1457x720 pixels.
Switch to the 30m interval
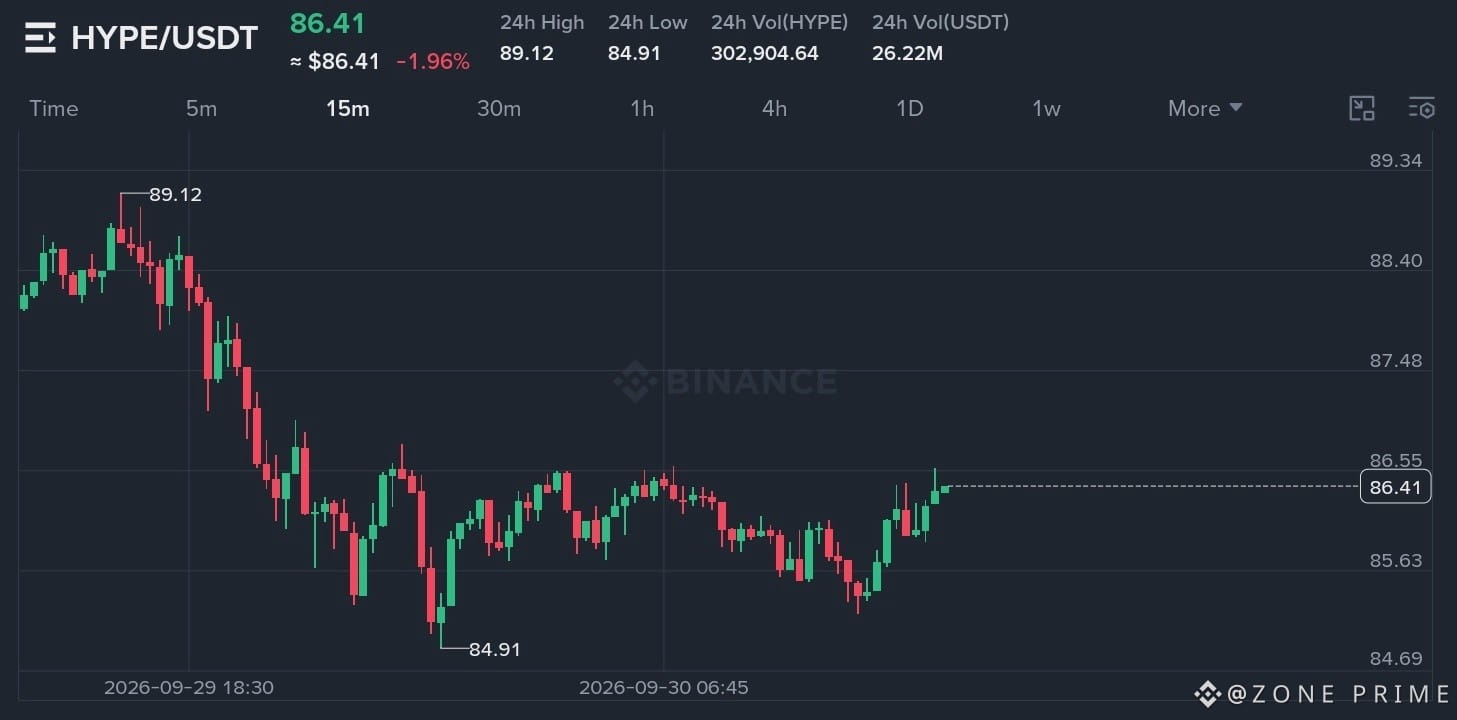tap(499, 108)
